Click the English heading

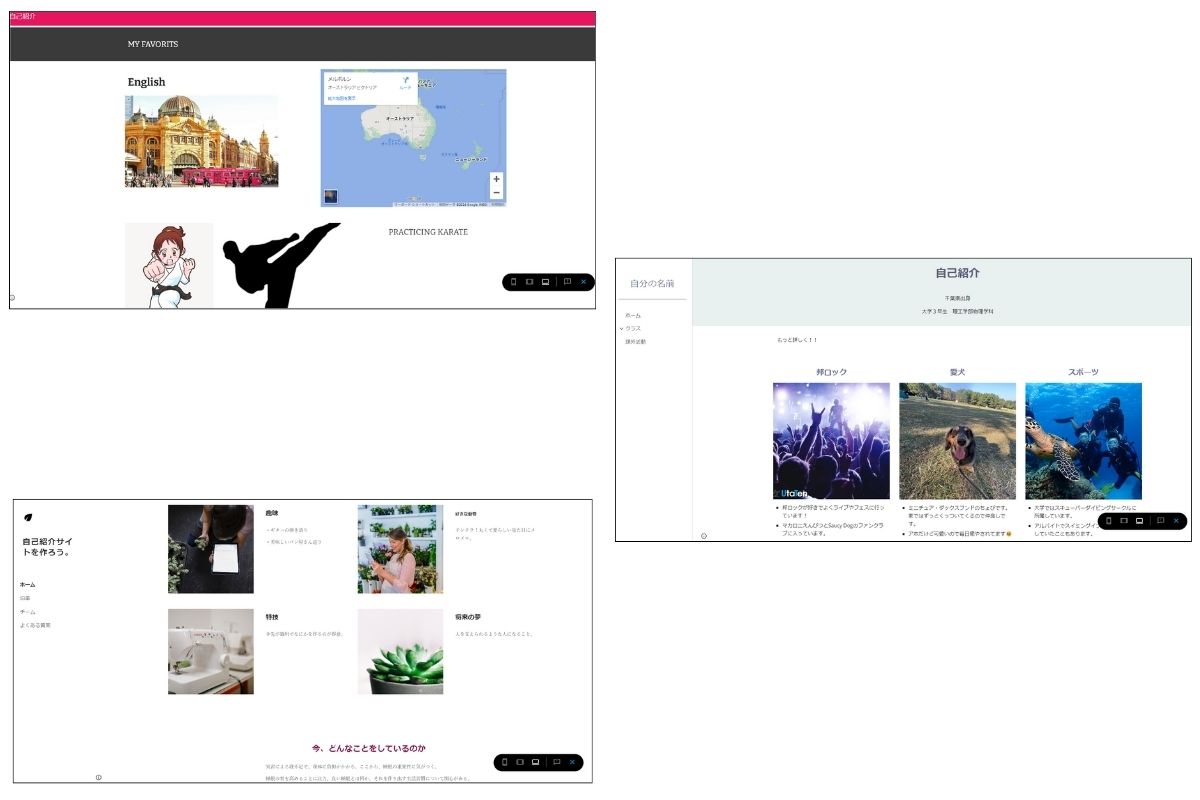[146, 82]
